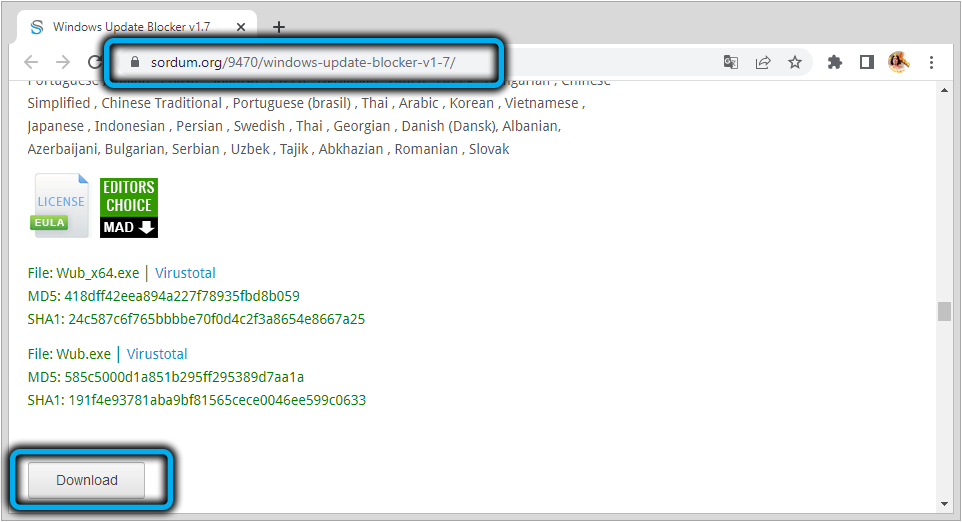The image size is (962, 522).
Task: Bookmark this page with the star icon
Action: pos(795,62)
